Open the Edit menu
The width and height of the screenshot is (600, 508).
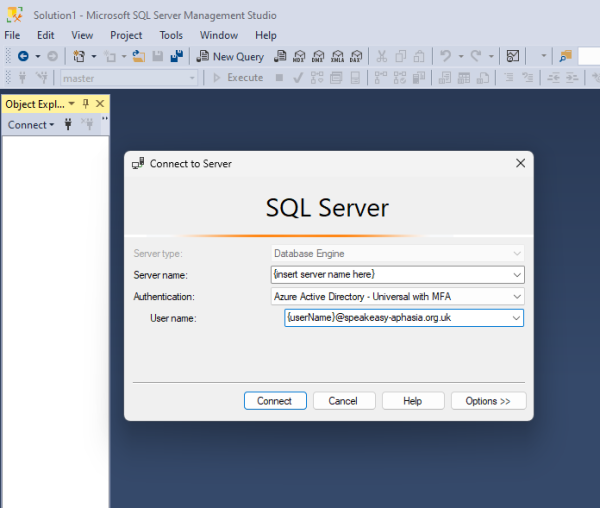(x=46, y=35)
